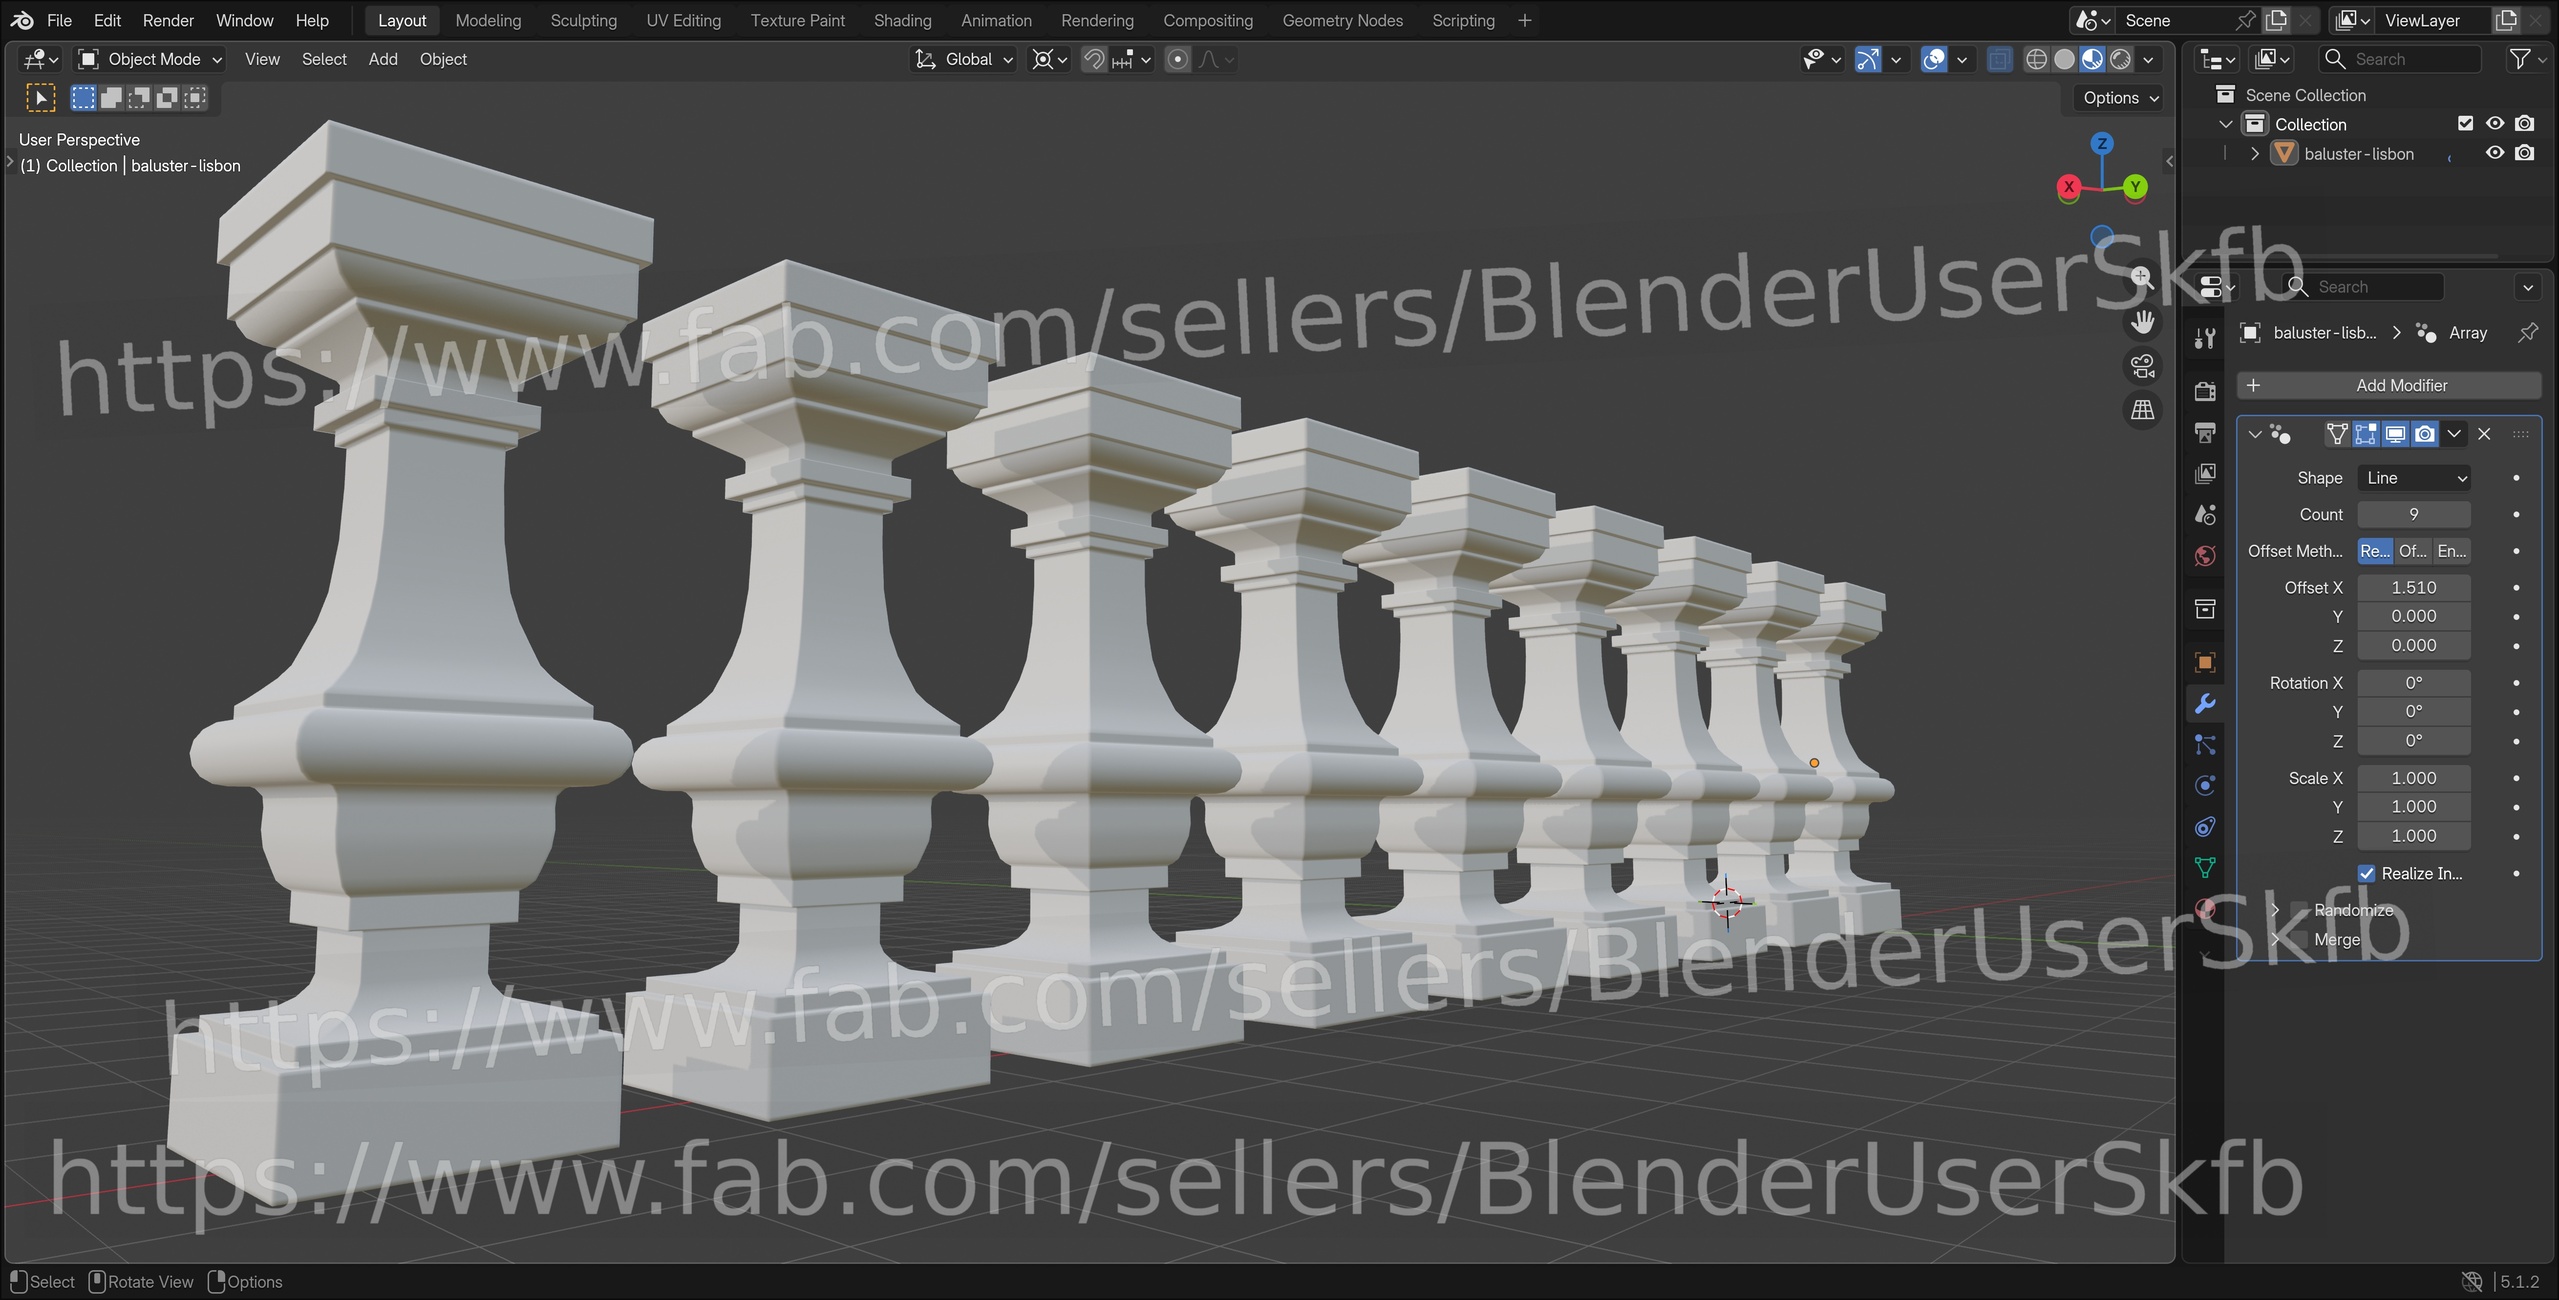2559x1300 pixels.
Task: Select Relative offset method button
Action: point(2375,551)
